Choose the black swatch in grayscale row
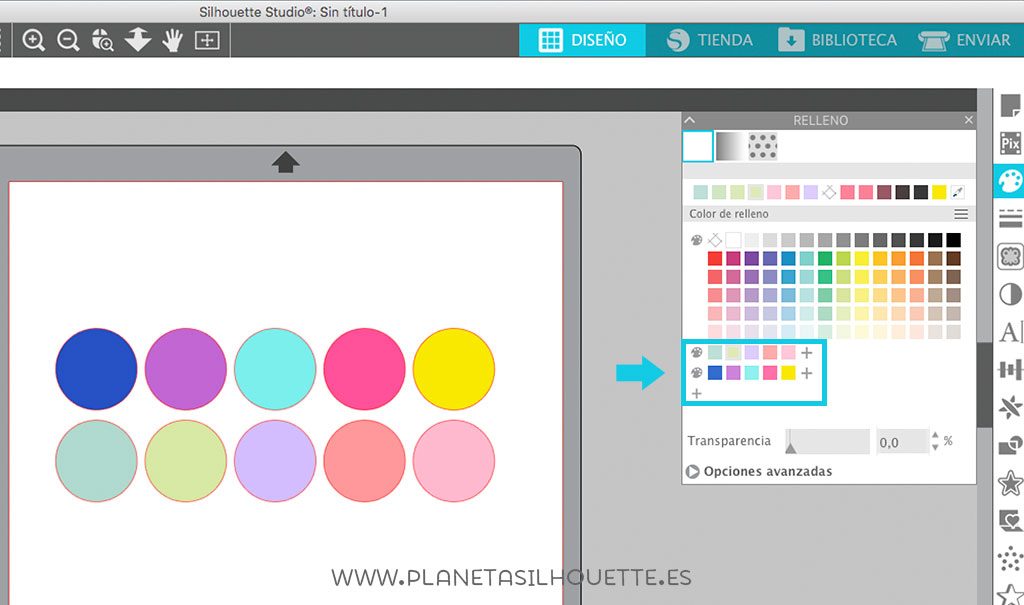1024x605 pixels. (x=953, y=240)
